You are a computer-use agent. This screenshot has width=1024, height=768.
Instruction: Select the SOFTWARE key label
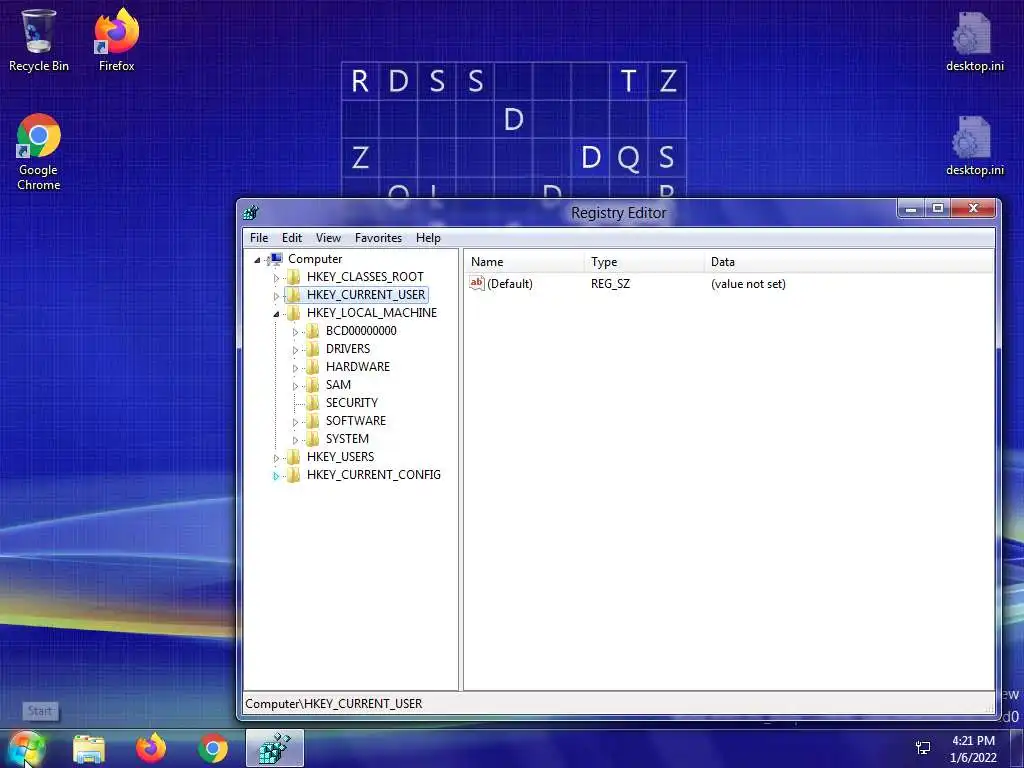click(355, 421)
